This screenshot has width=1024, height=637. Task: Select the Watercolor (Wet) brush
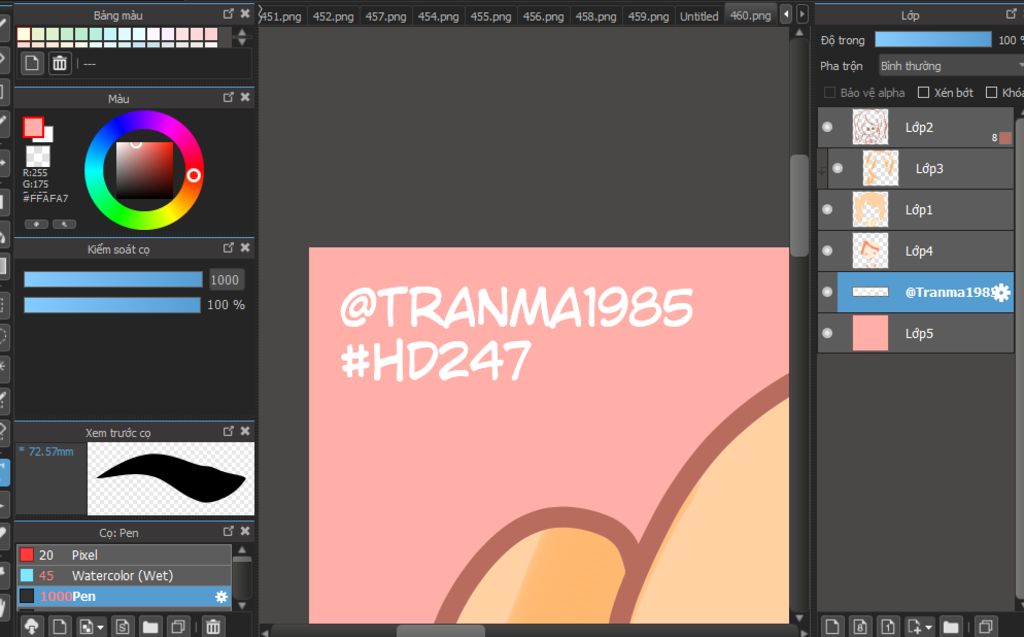pyautogui.click(x=124, y=576)
